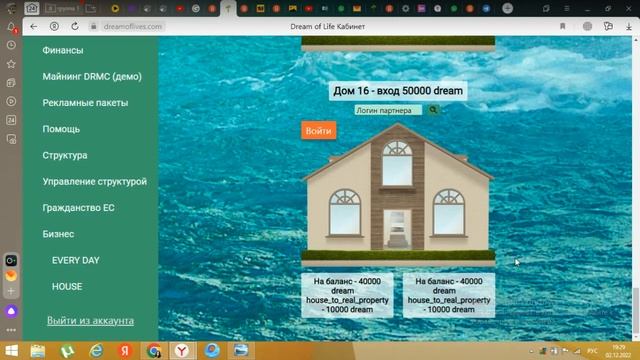The width and height of the screenshot is (640, 360).
Task: Expand the Бизнес menu section
Action: [x=58, y=234]
